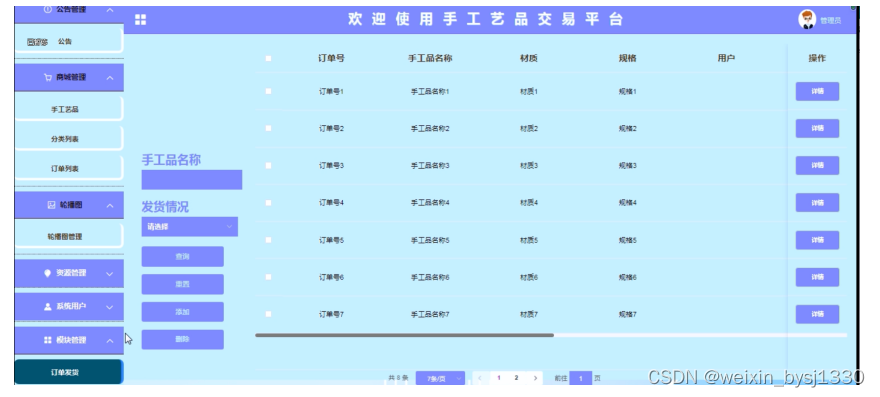Click the 删除 delete button
The width and height of the screenshot is (880, 397).
pos(182,339)
